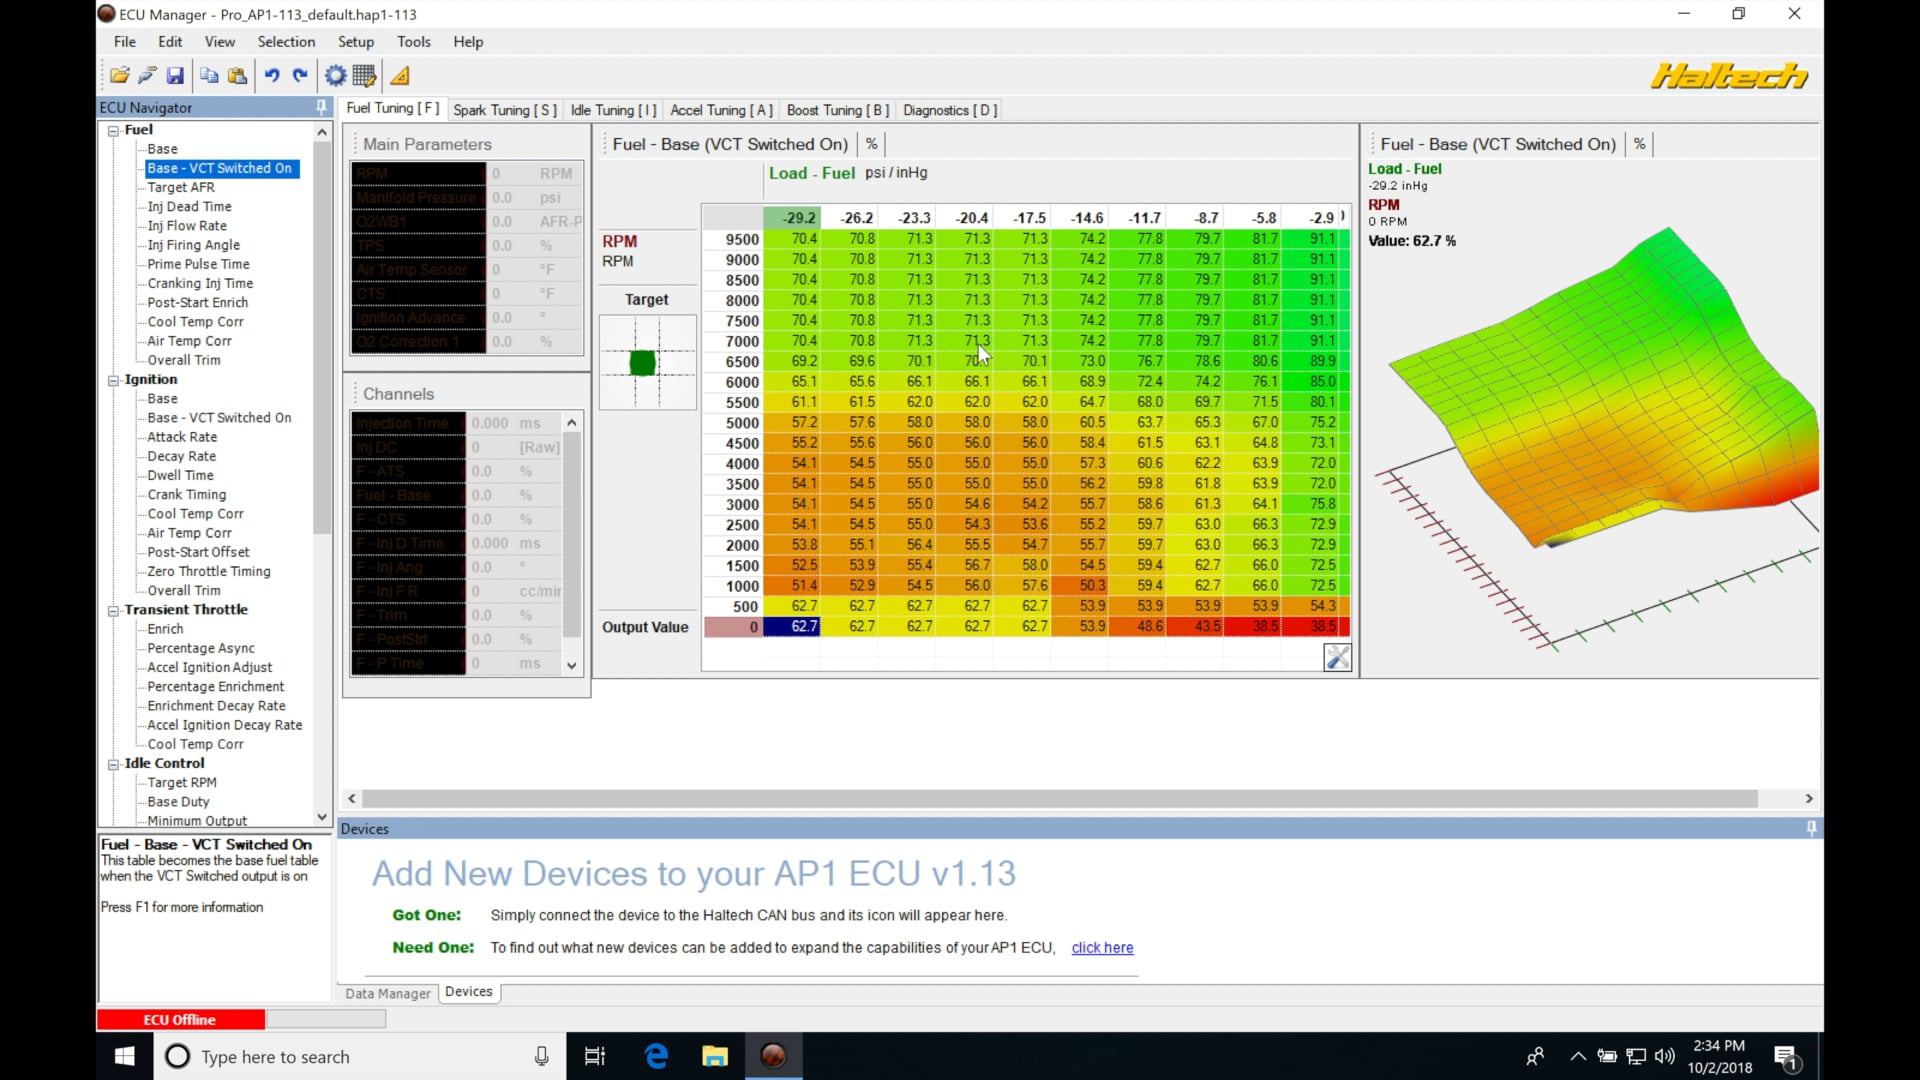
Task: Collapse the Fuel tree branch
Action: coord(113,130)
